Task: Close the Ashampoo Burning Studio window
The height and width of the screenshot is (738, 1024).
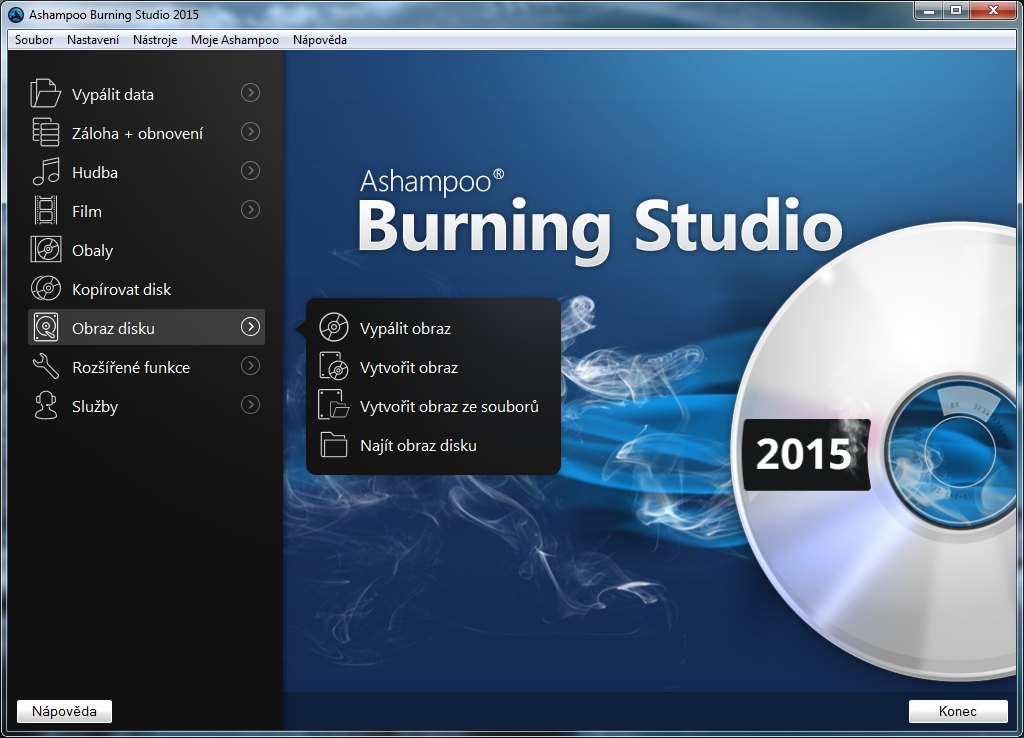Action: coord(993,10)
